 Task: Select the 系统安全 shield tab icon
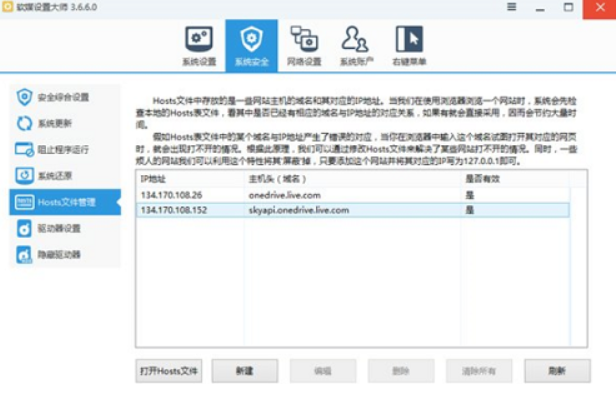click(251, 39)
